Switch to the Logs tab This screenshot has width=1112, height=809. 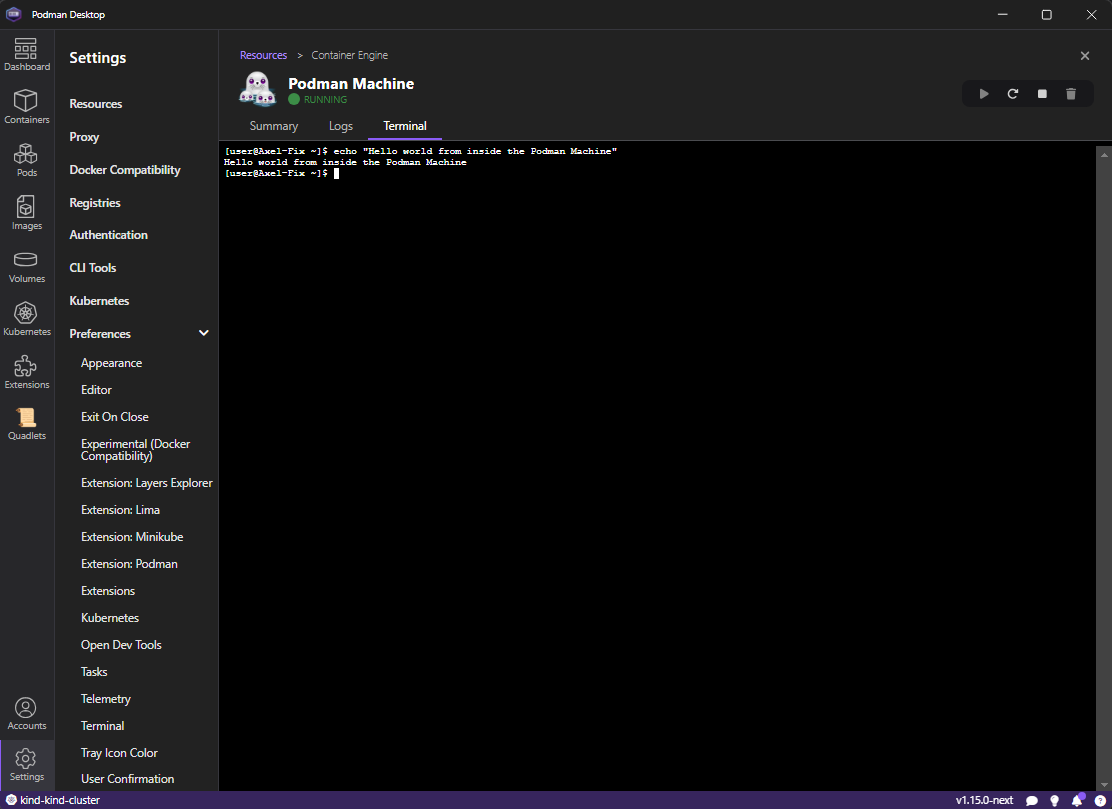coord(340,126)
